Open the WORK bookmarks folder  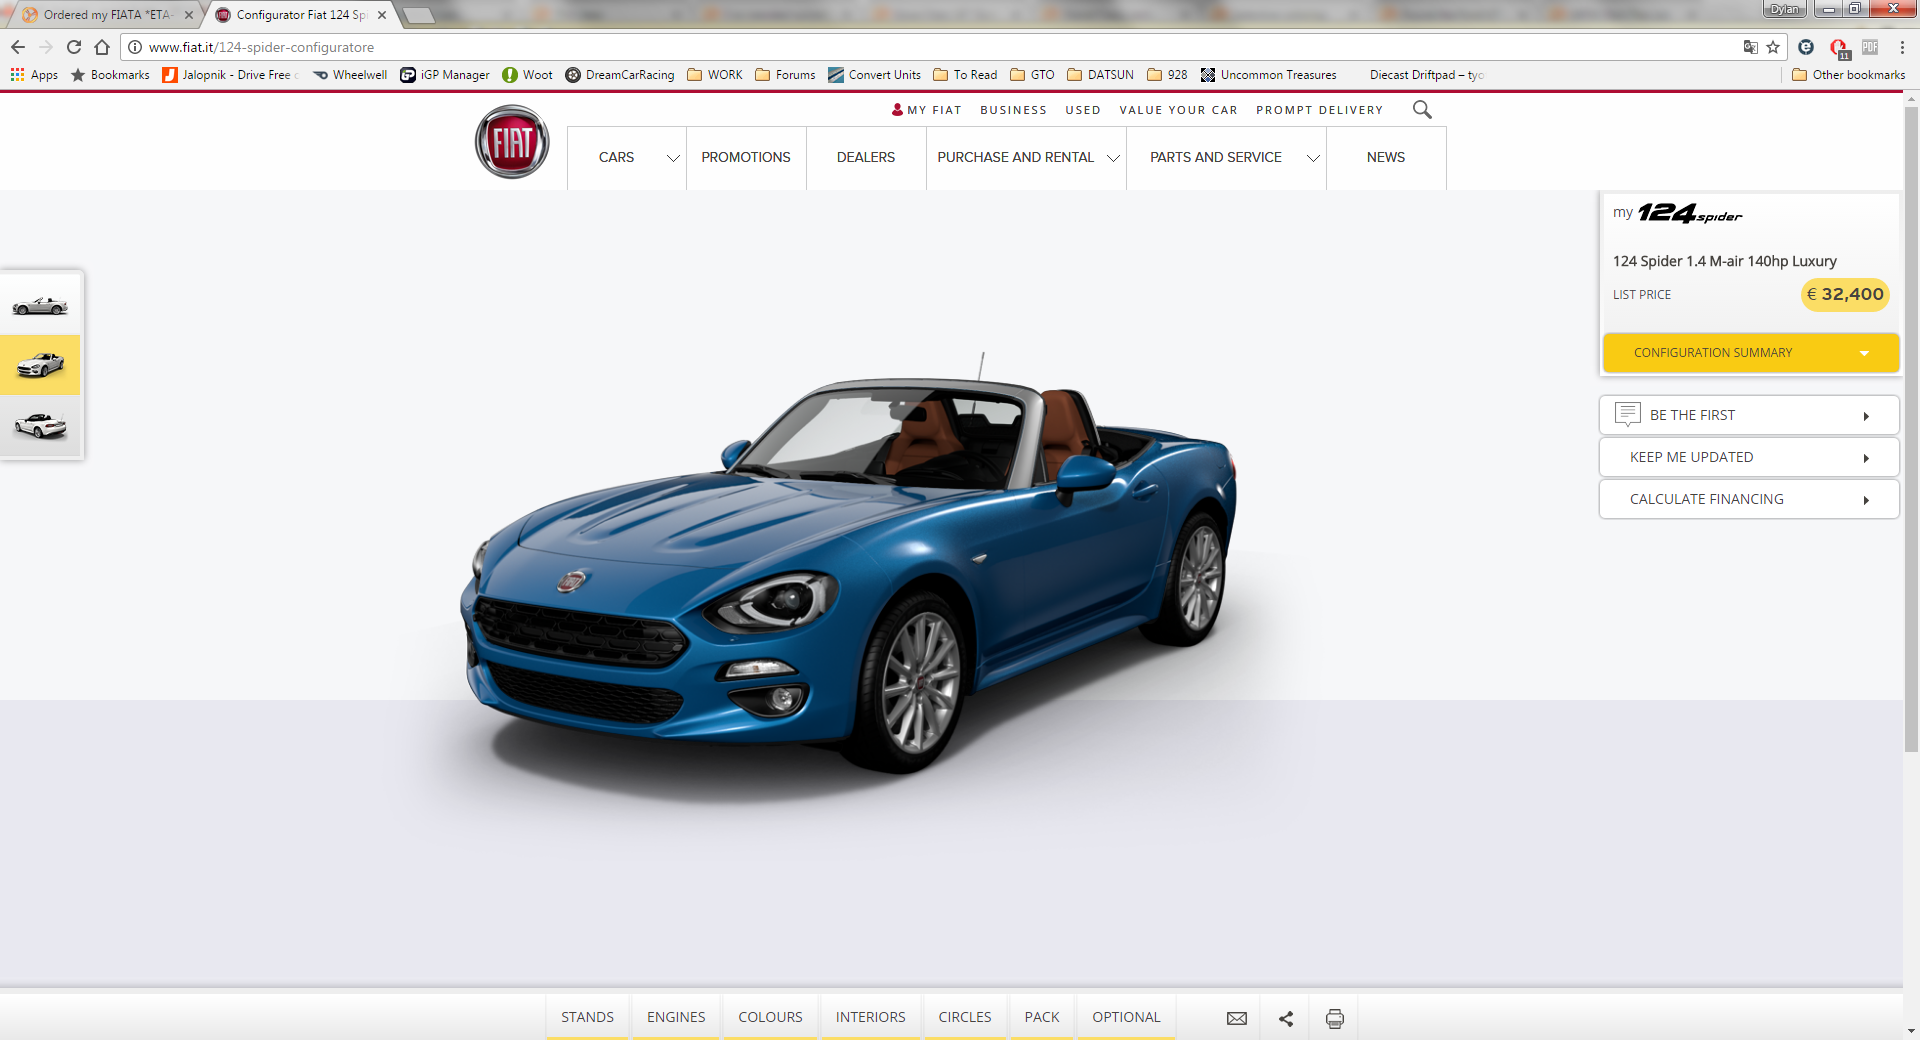pyautogui.click(x=715, y=75)
